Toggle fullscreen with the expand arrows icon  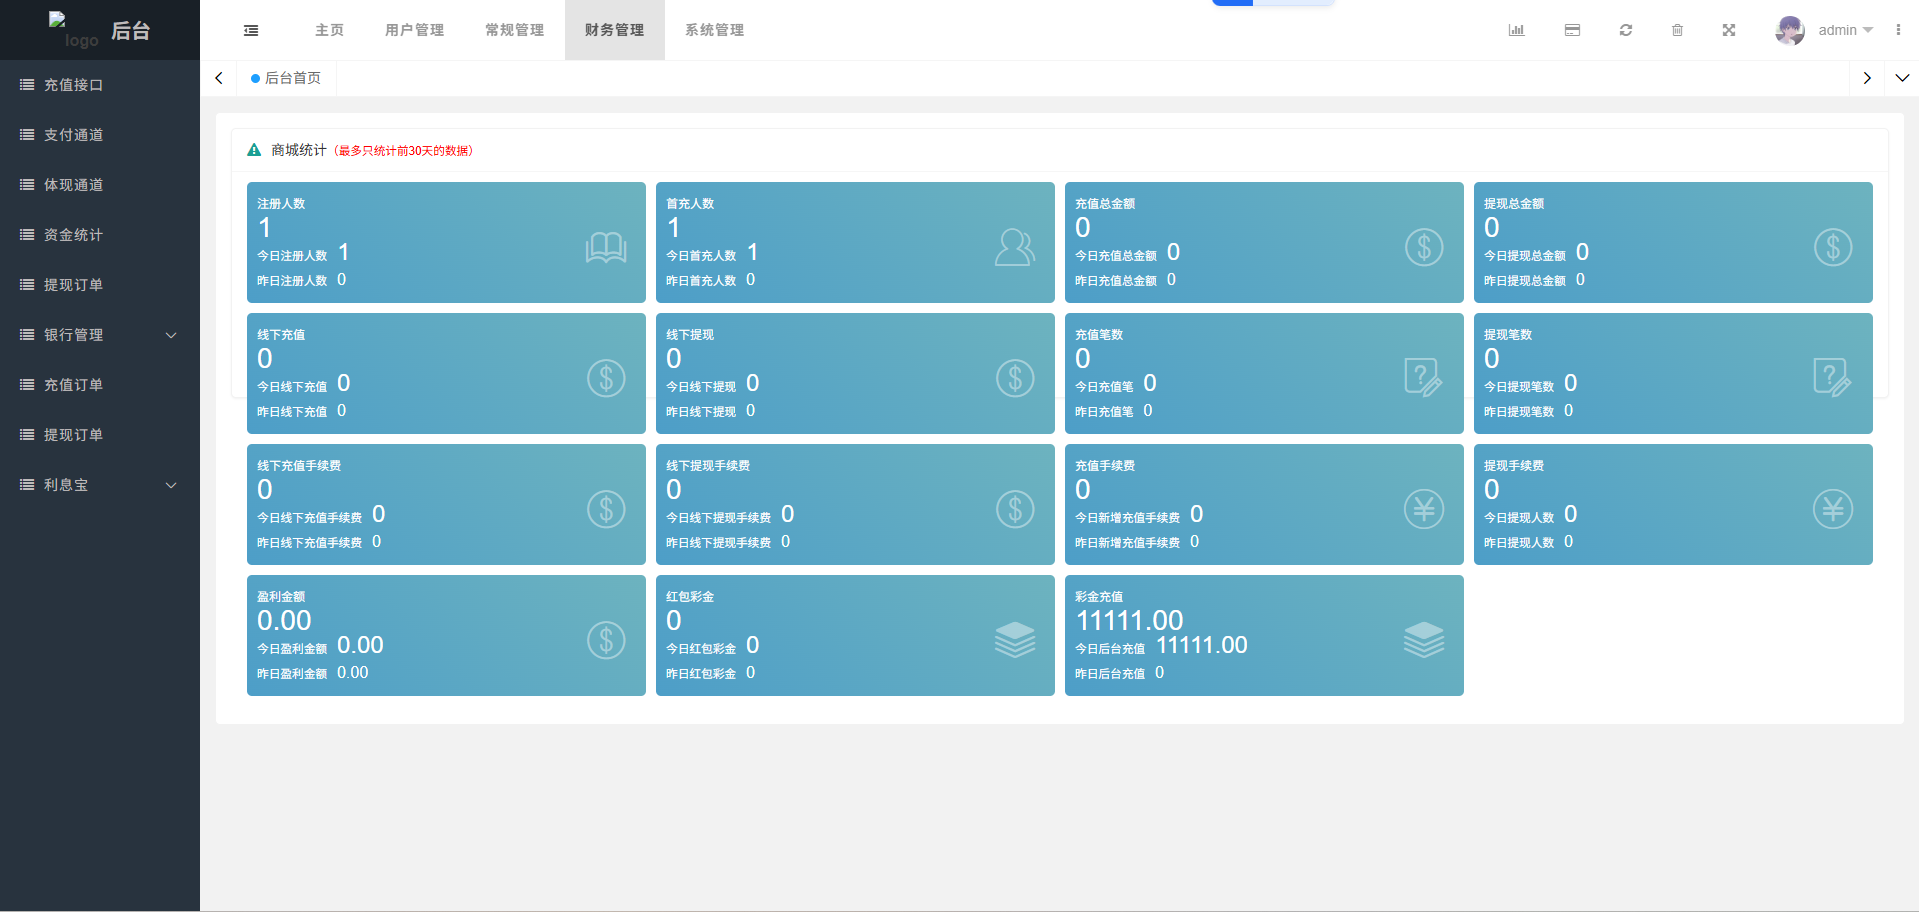point(1728,30)
